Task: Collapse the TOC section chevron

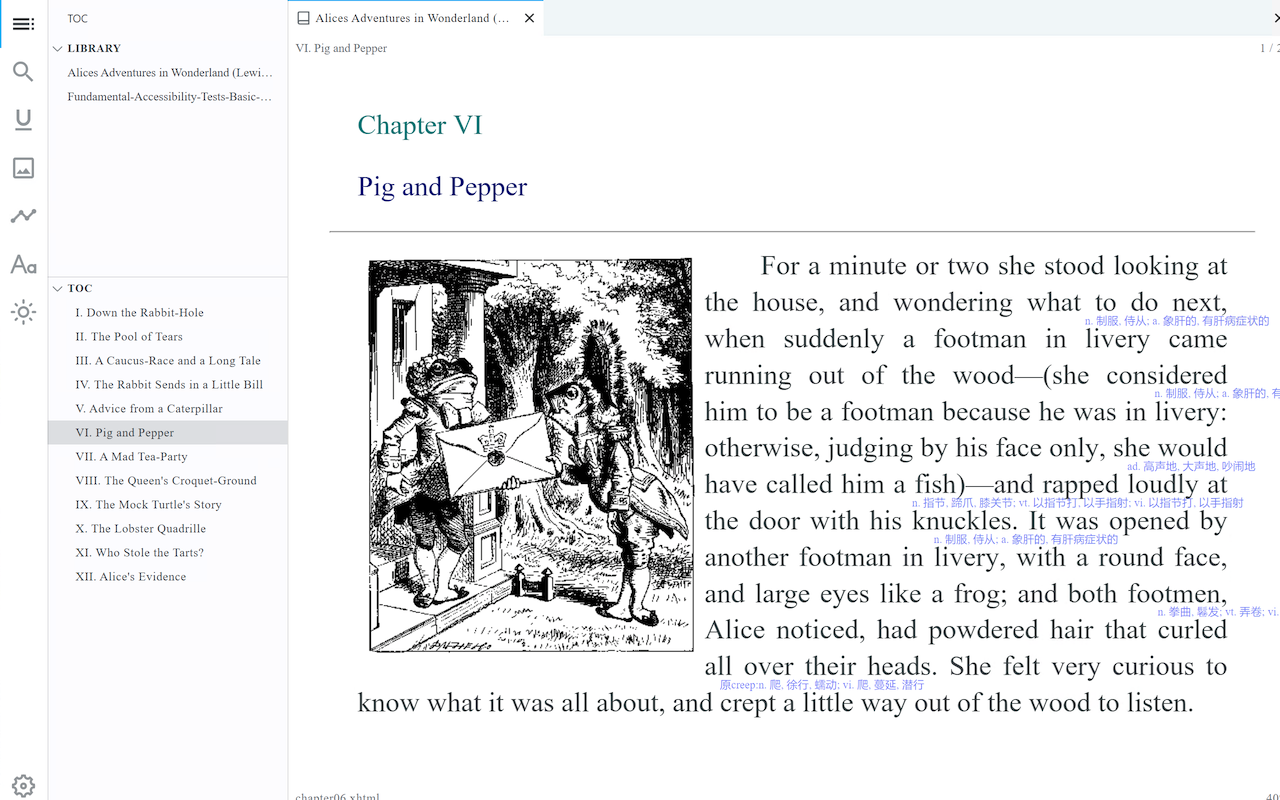Action: click(58, 288)
